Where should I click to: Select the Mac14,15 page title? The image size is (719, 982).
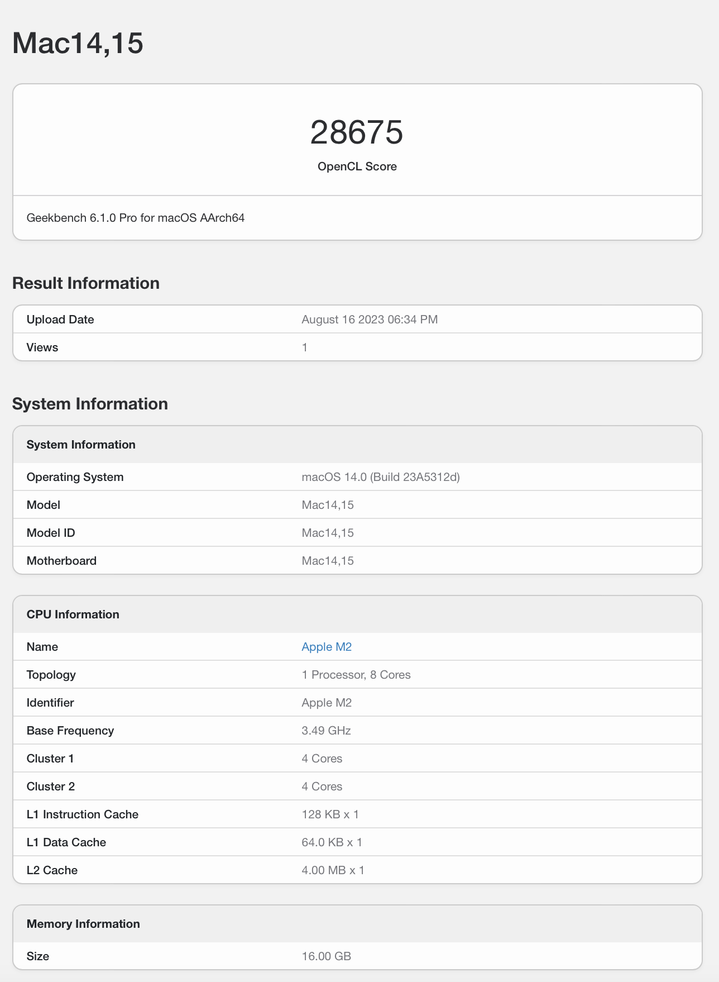[78, 43]
